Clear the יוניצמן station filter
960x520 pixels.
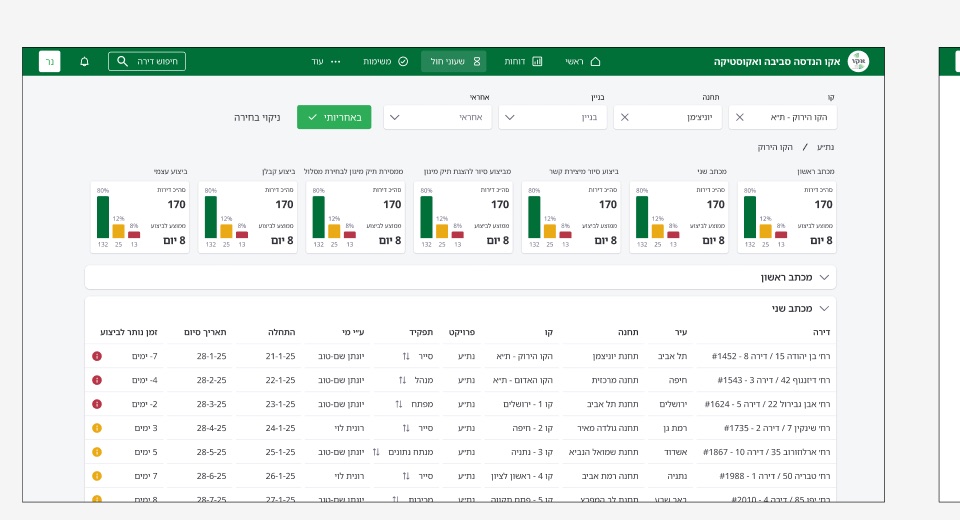click(x=624, y=117)
